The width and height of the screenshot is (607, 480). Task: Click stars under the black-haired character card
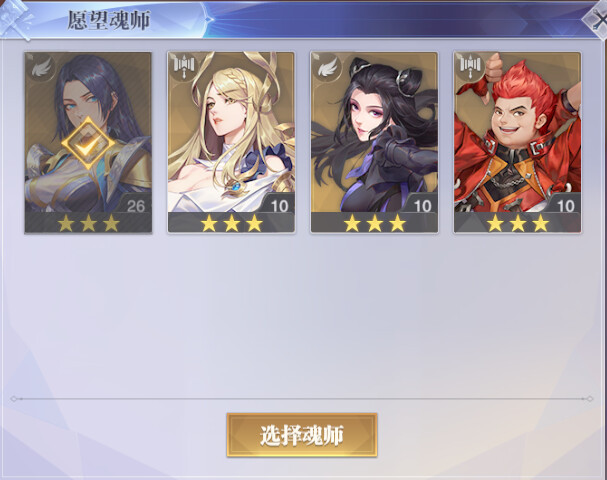[375, 223]
